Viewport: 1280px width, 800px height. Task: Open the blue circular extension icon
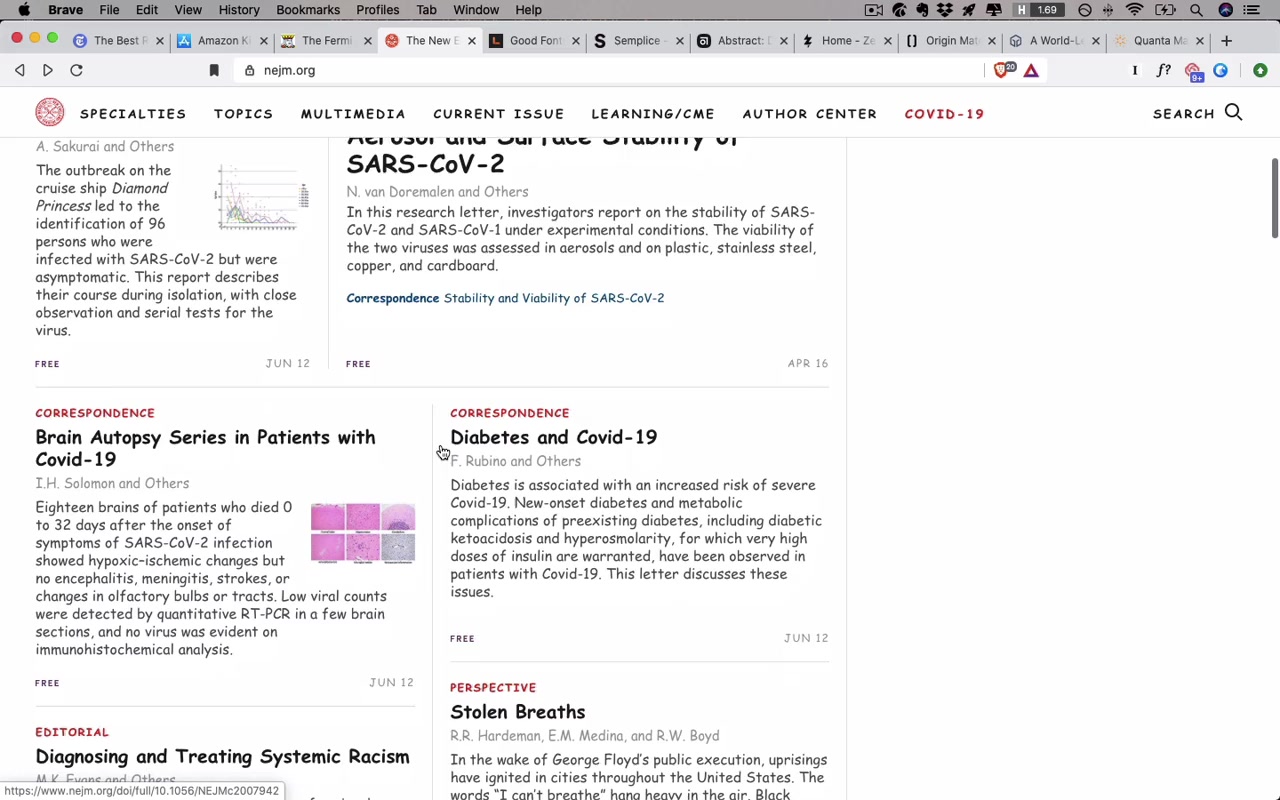[x=1220, y=70]
